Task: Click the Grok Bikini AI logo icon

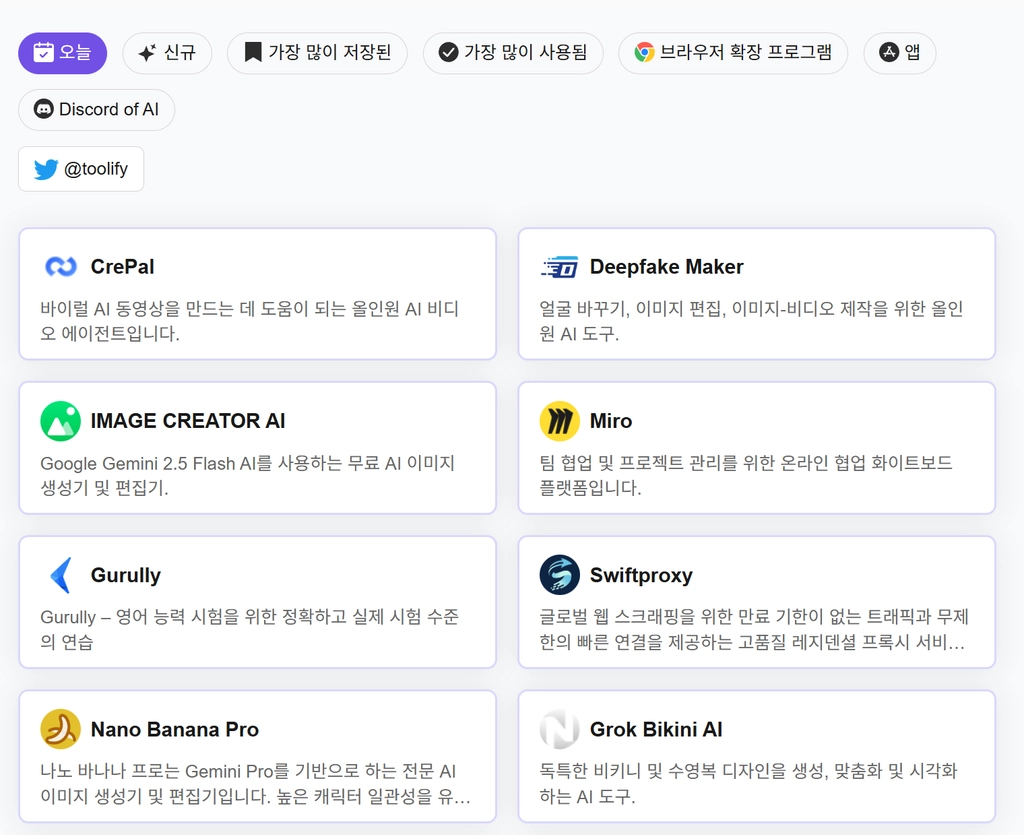Action: [x=560, y=729]
